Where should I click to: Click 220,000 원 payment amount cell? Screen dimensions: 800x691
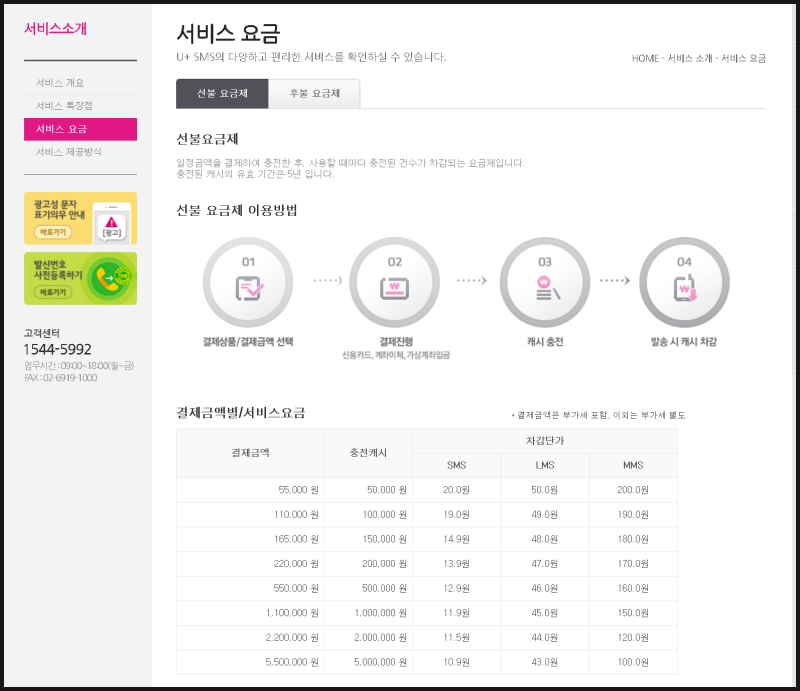click(250, 564)
